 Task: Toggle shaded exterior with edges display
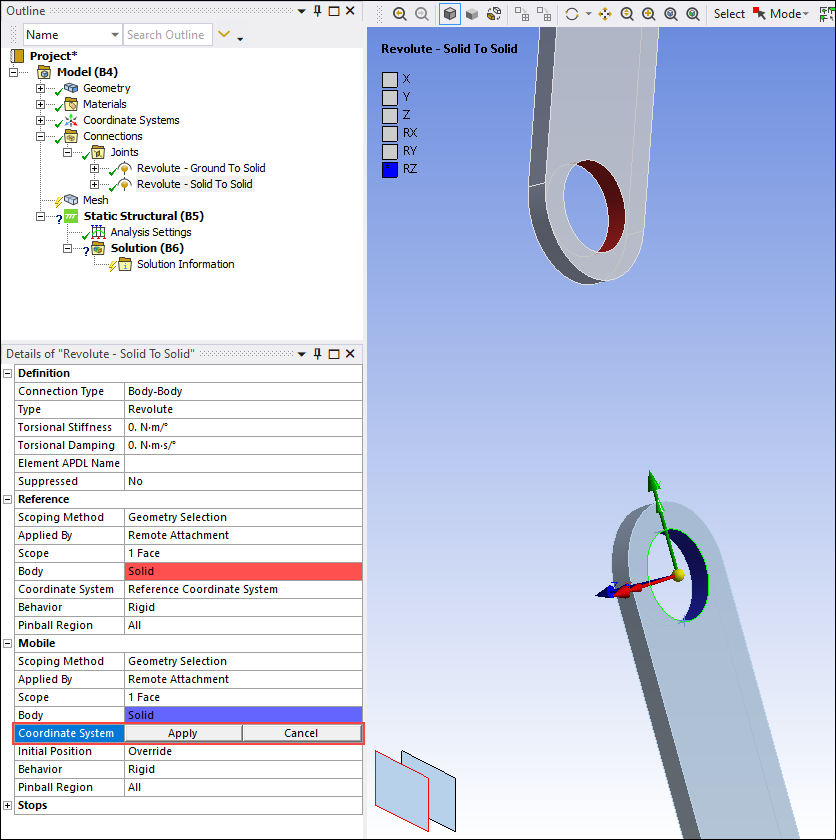[450, 14]
